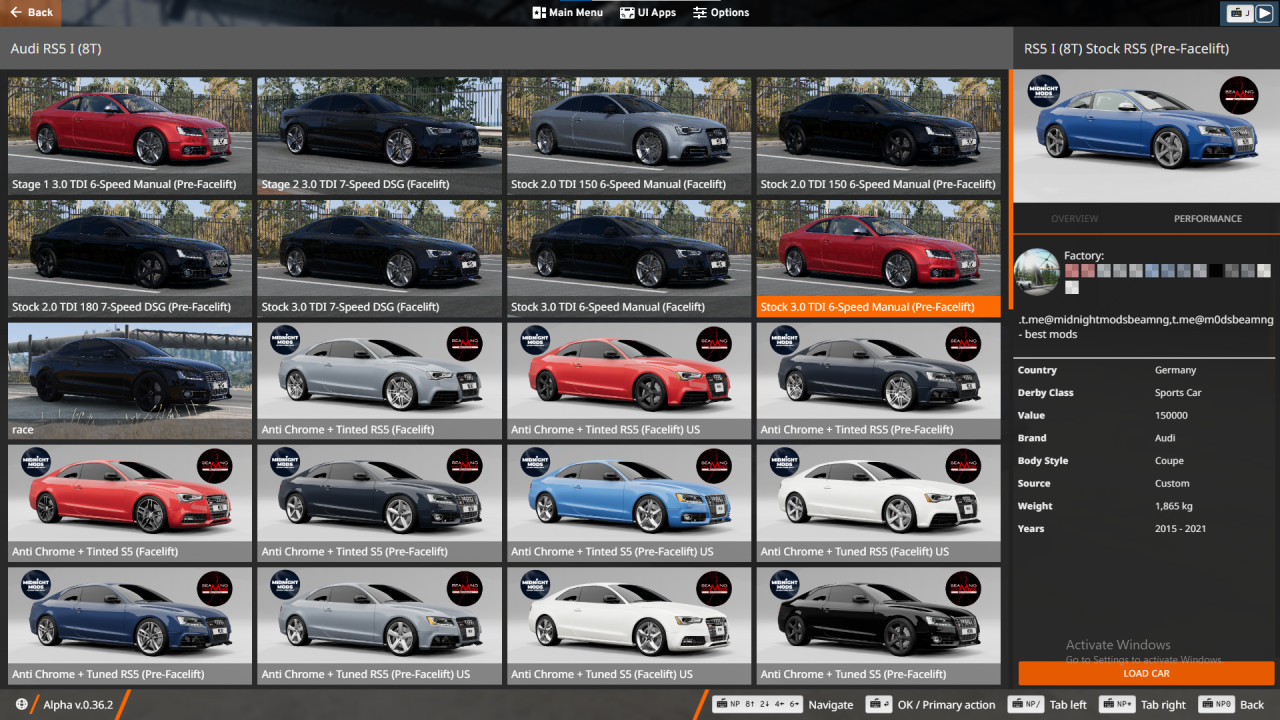
Task: Select Stock 3.0 TDI 6-Speed Manual (Facelift)
Action: [629, 258]
